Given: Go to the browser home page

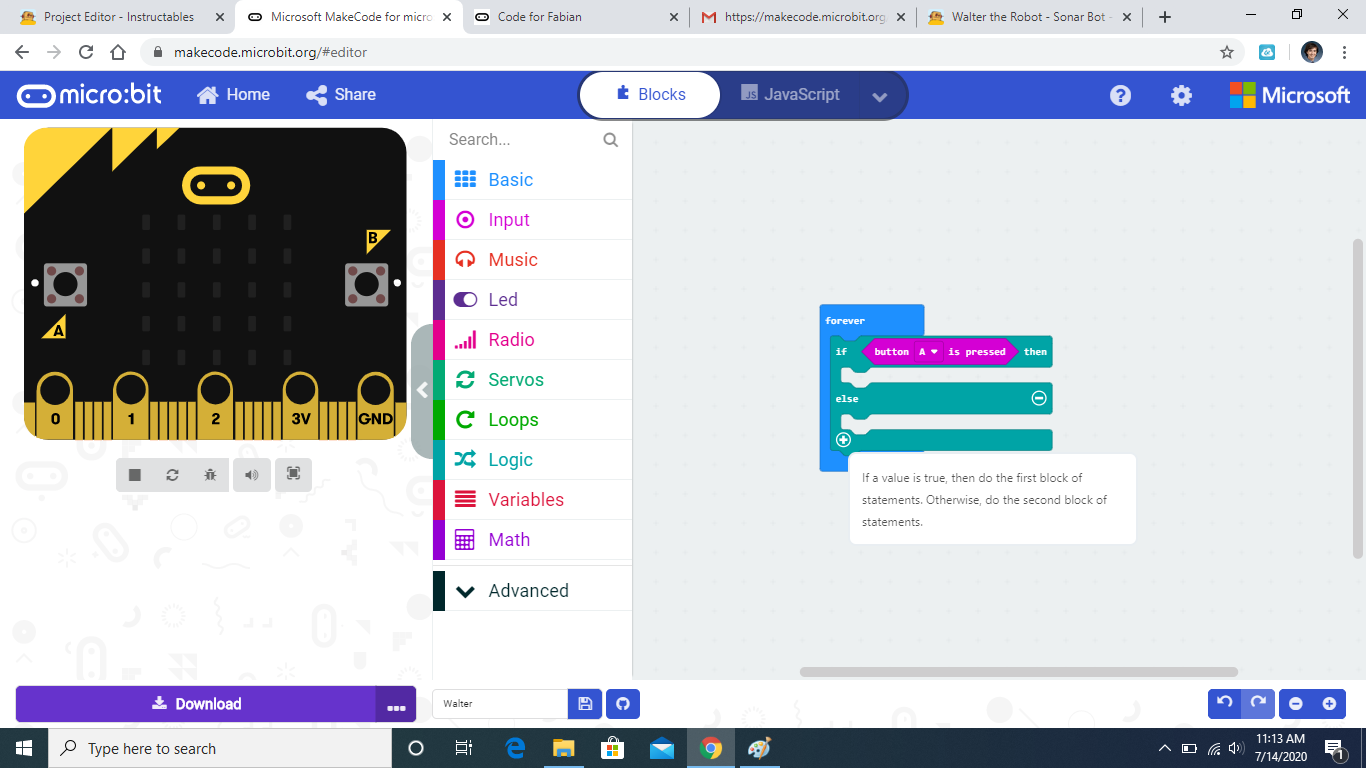Looking at the screenshot, I should tap(118, 52).
